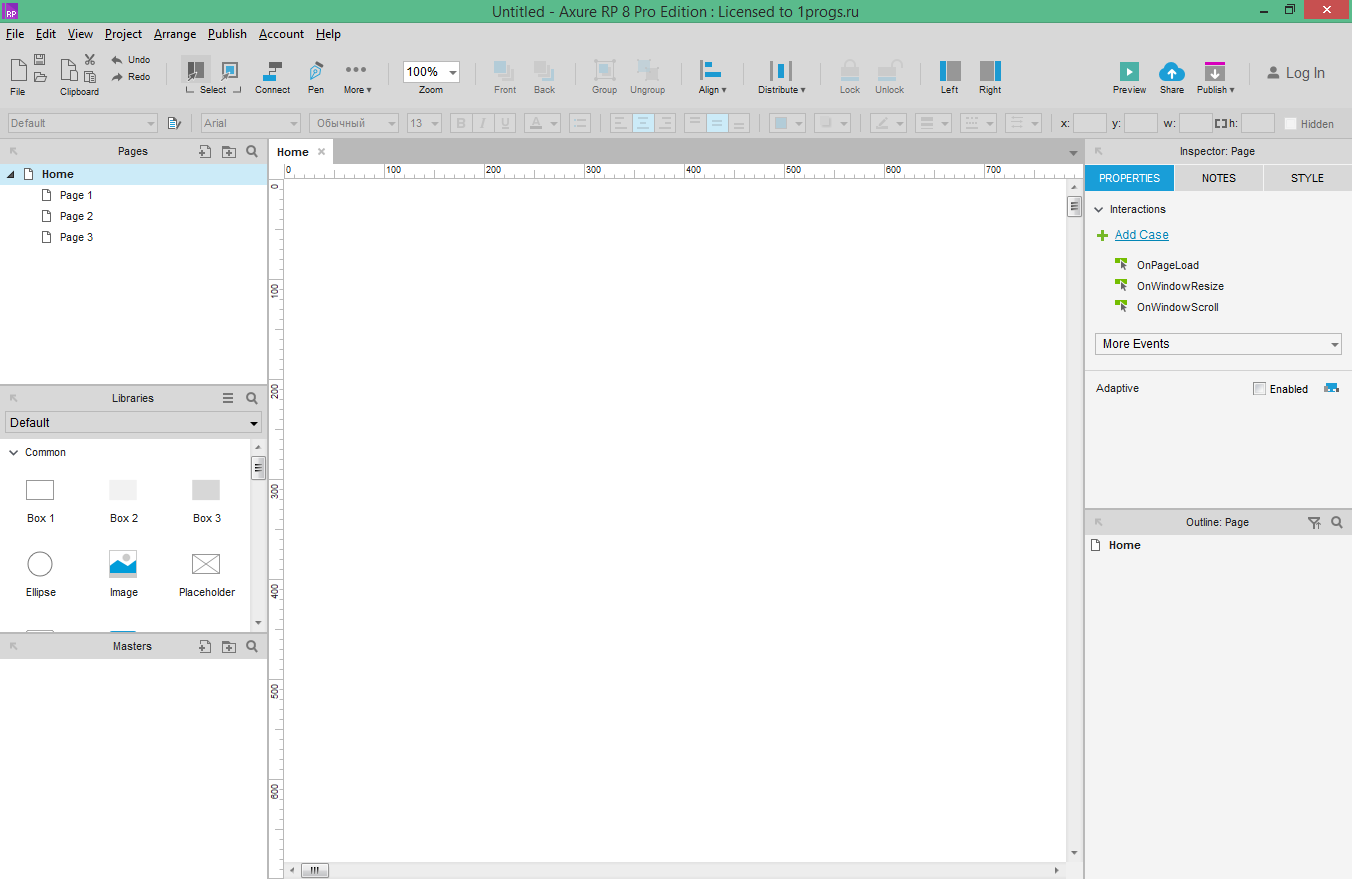Viewport: 1352px width, 879px height.
Task: Click the Share cloud icon
Action: coord(1172,72)
